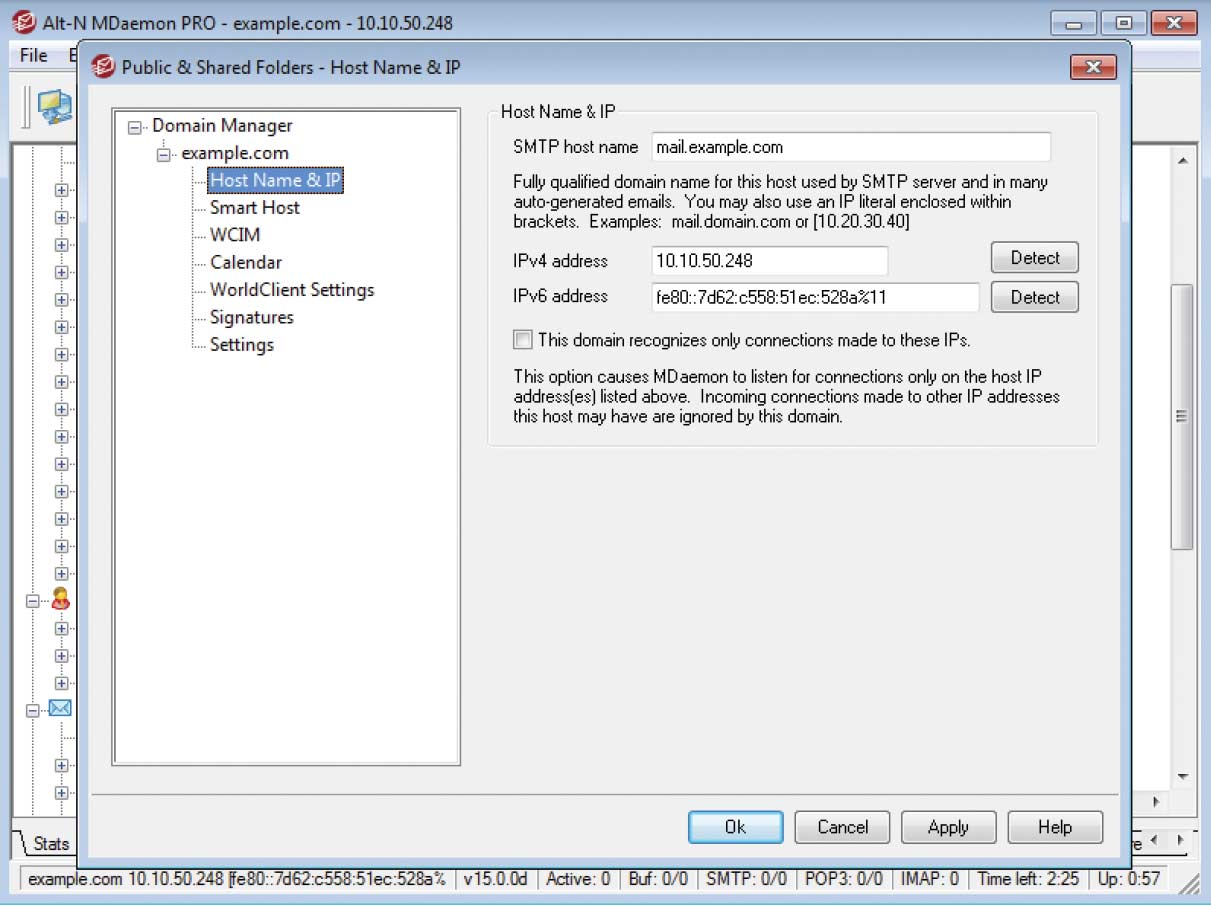Click the main window scroll-down arrow
Image resolution: width=1211 pixels, height=906 pixels.
1182,776
